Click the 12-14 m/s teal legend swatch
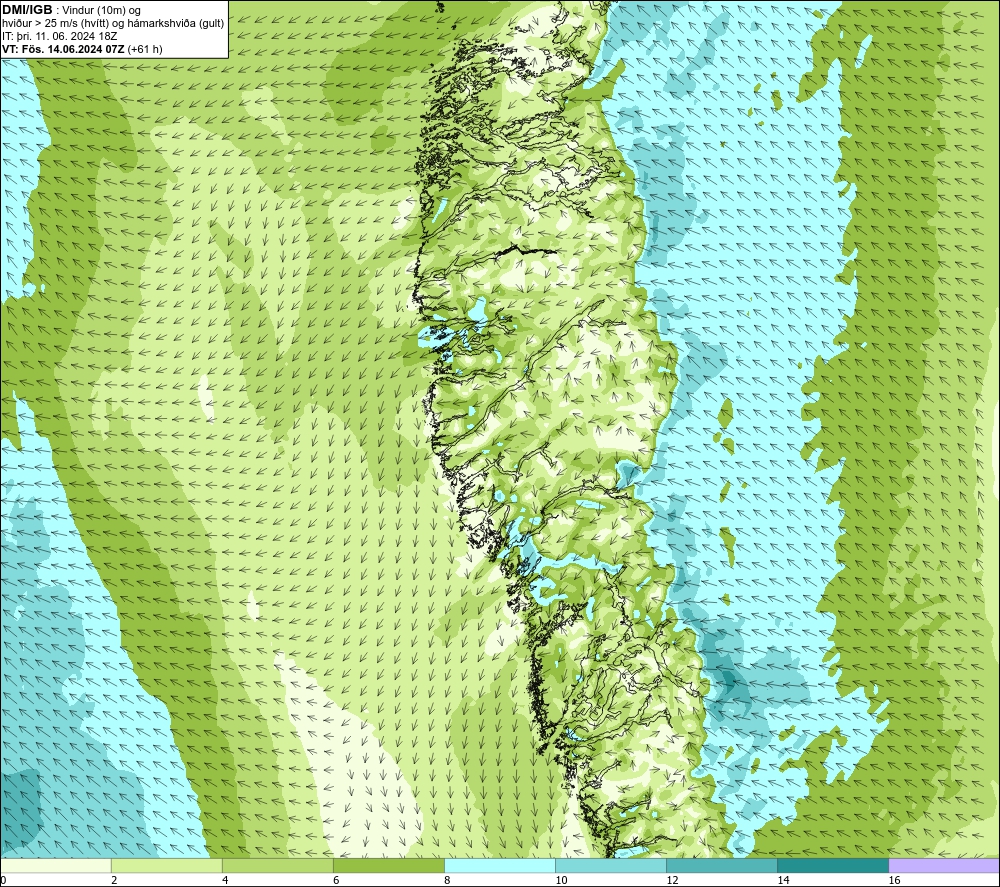The width and height of the screenshot is (1000, 887). [722, 865]
